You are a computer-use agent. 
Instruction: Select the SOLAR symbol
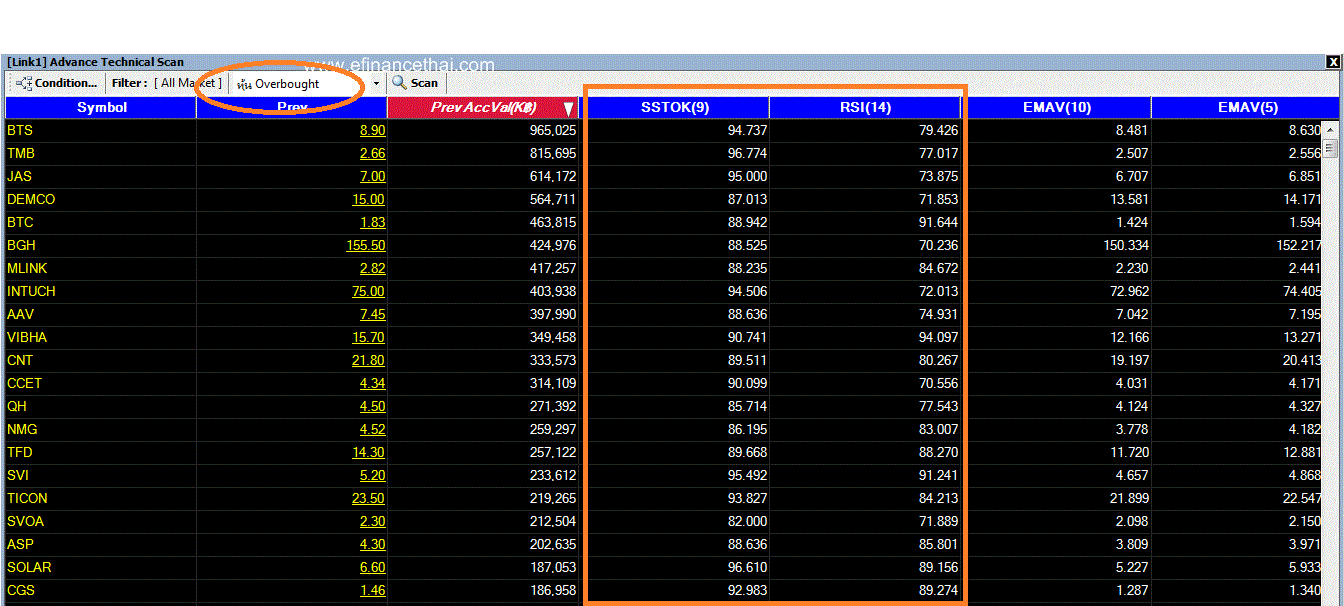pyautogui.click(x=29, y=567)
